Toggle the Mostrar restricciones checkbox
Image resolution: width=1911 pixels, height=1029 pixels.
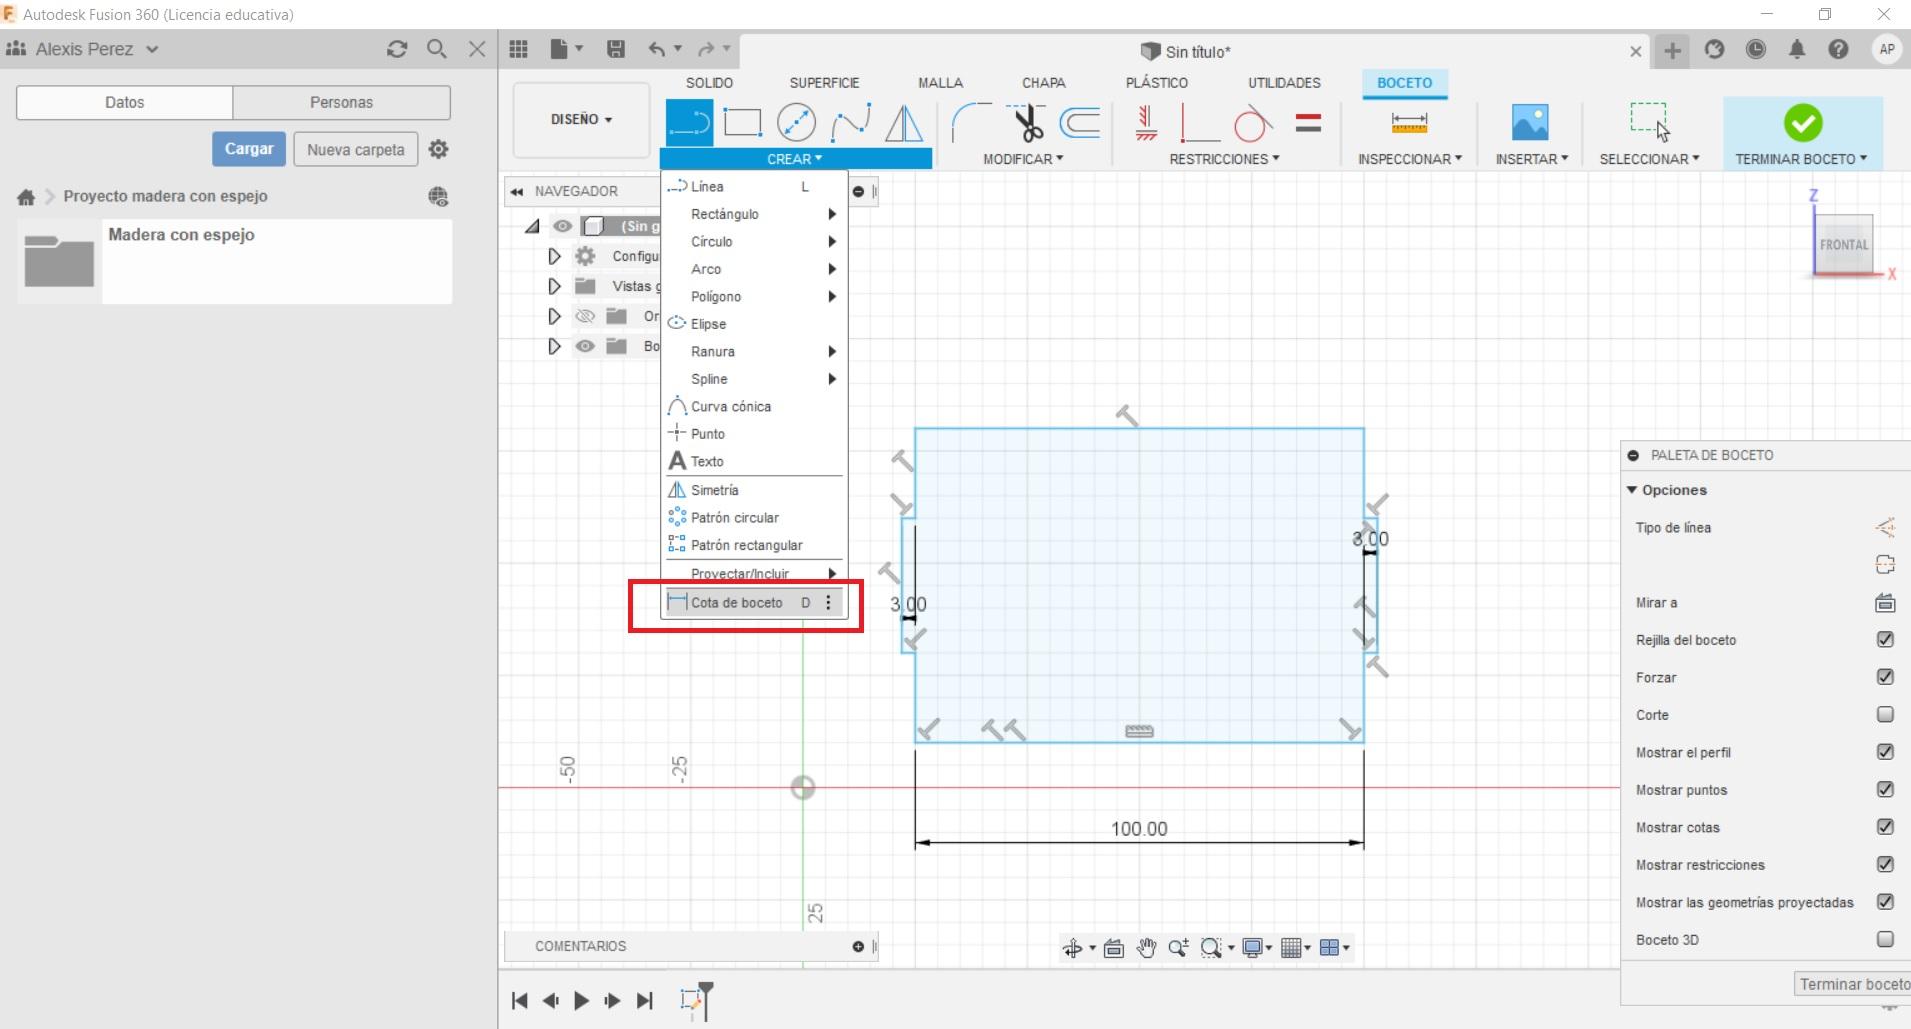click(1885, 865)
